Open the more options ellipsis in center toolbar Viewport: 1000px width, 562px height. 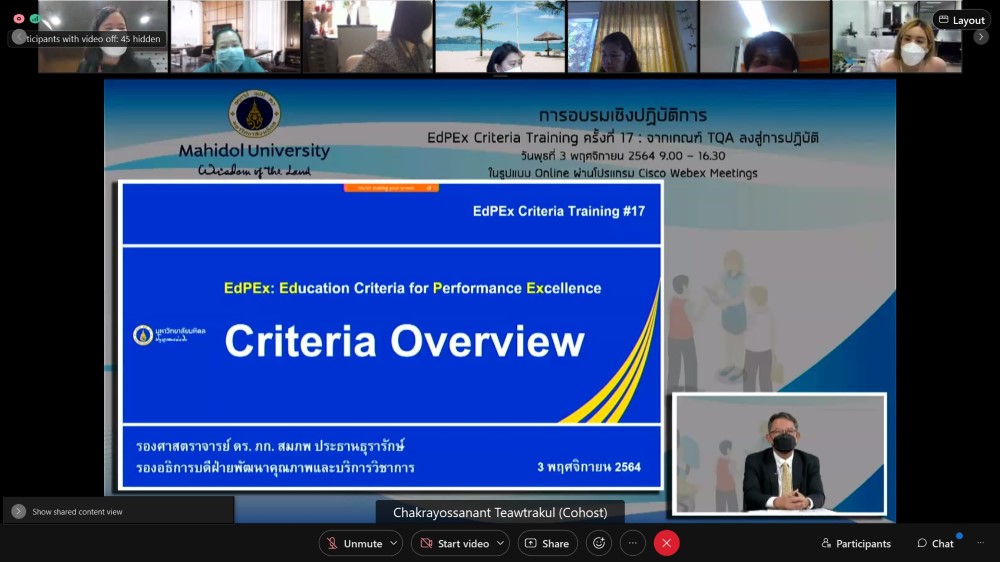pos(633,543)
